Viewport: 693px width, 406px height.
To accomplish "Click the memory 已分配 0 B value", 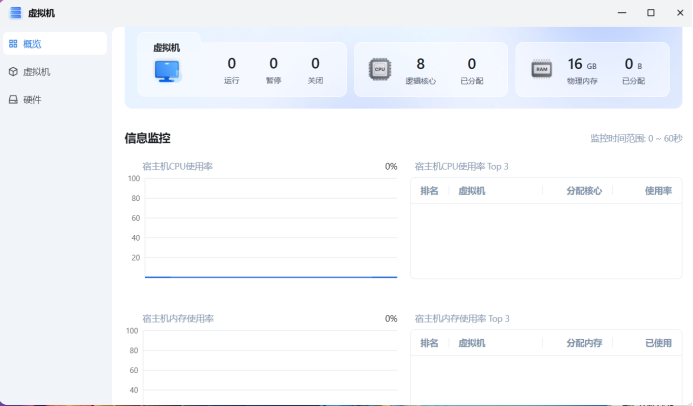I will [x=633, y=65].
